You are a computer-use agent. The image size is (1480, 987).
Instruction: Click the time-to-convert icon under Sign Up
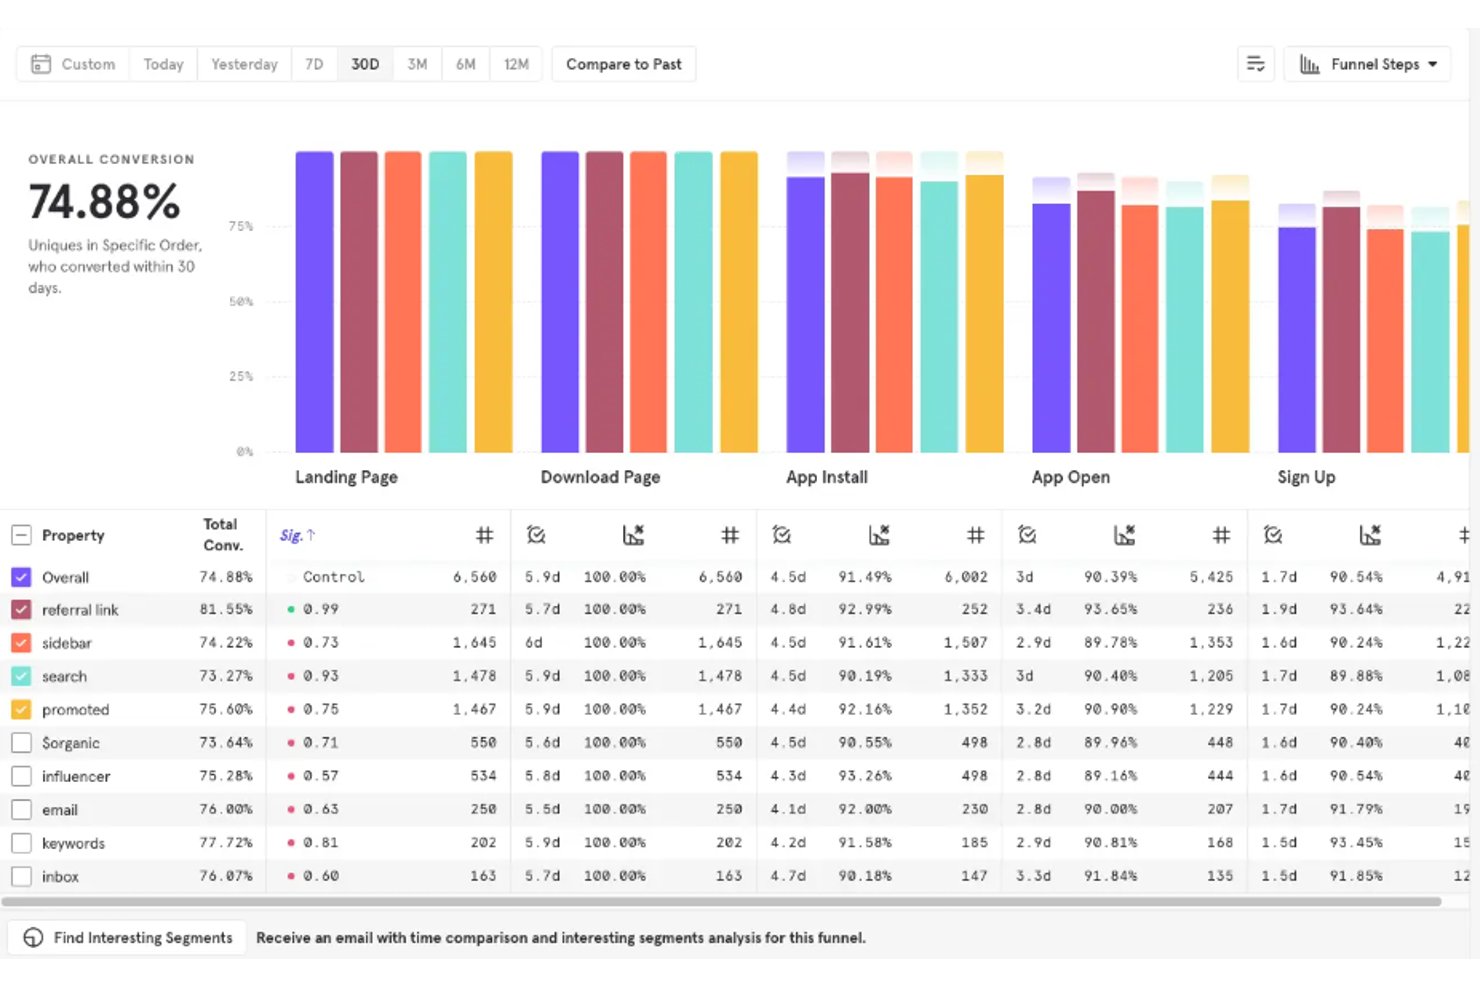pyautogui.click(x=1273, y=535)
